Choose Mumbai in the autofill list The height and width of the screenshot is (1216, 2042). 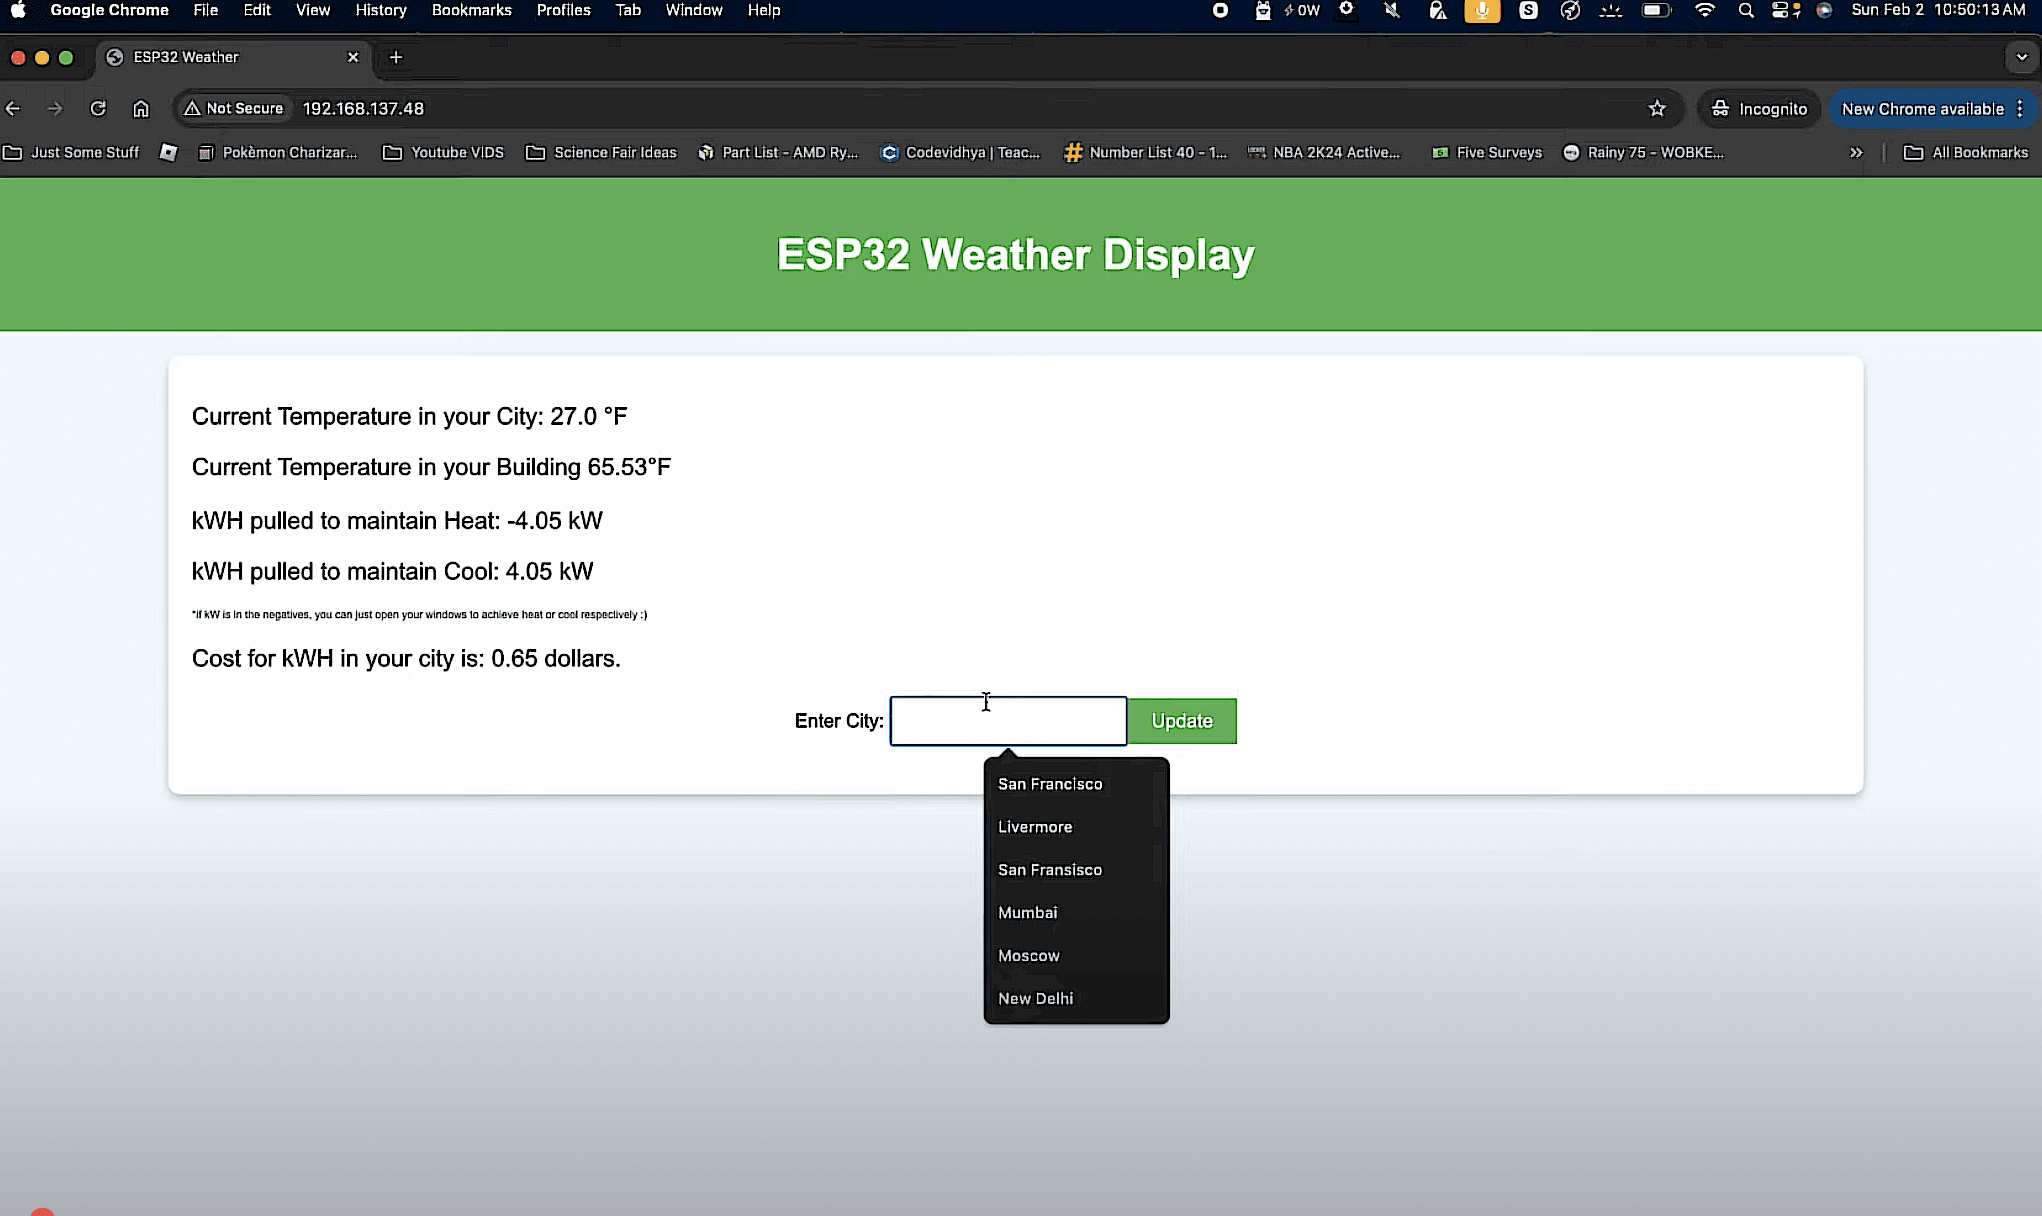click(1027, 913)
